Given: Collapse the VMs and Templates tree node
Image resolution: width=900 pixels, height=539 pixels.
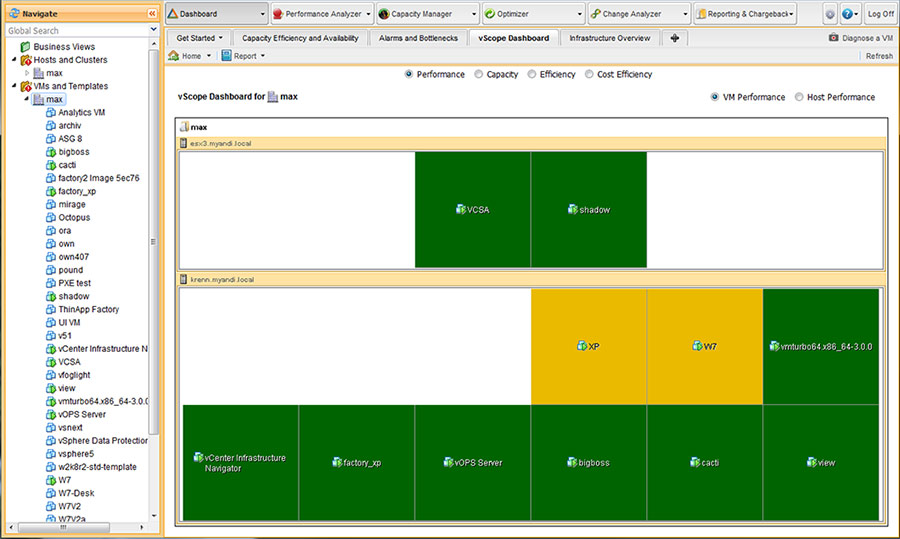Looking at the screenshot, I should pos(14,86).
